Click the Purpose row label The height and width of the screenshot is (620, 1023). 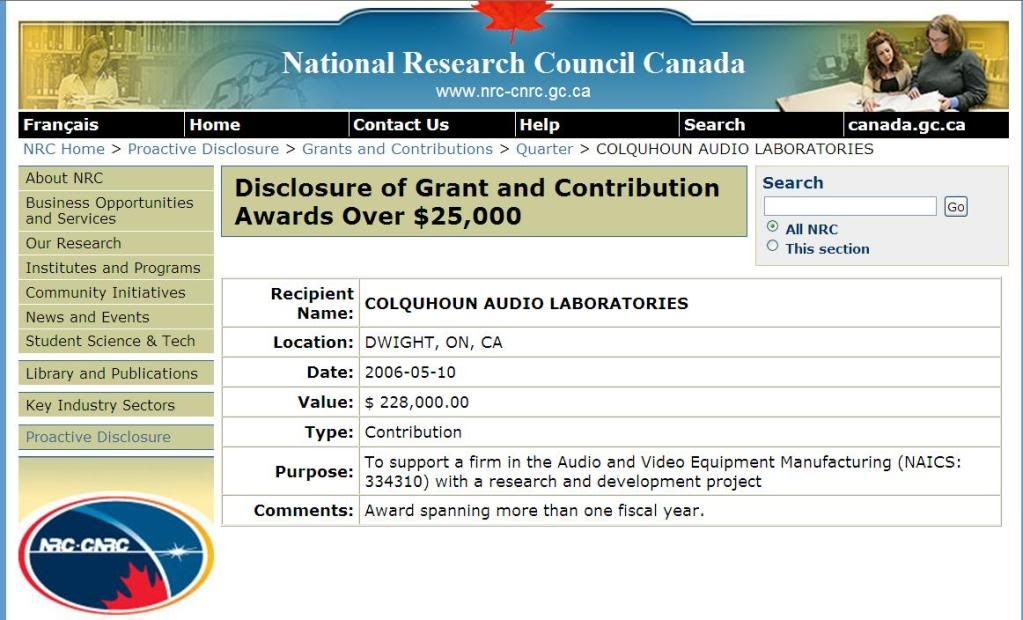pyautogui.click(x=314, y=472)
